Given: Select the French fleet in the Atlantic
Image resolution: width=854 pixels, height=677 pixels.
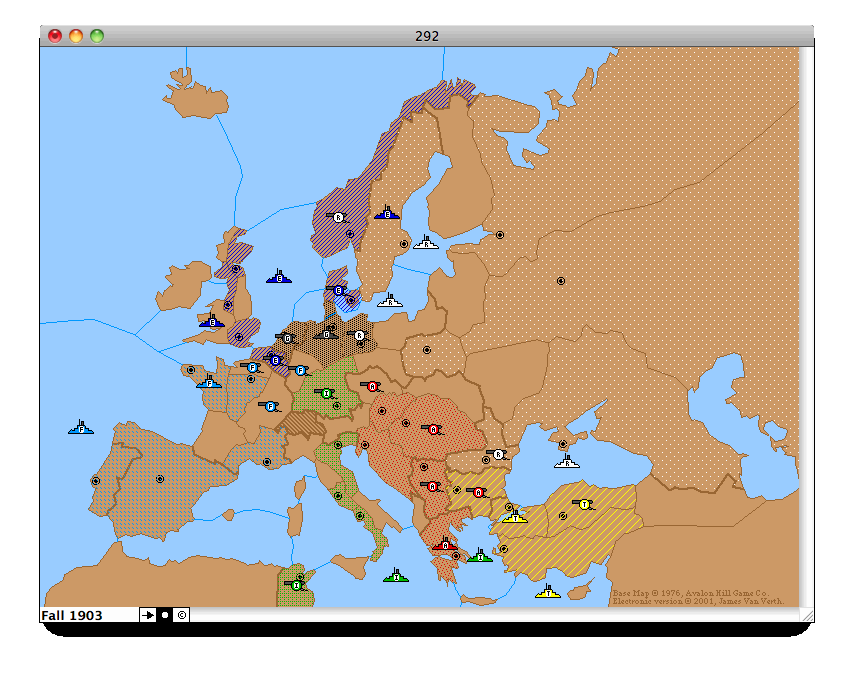Looking at the screenshot, I should click(81, 428).
